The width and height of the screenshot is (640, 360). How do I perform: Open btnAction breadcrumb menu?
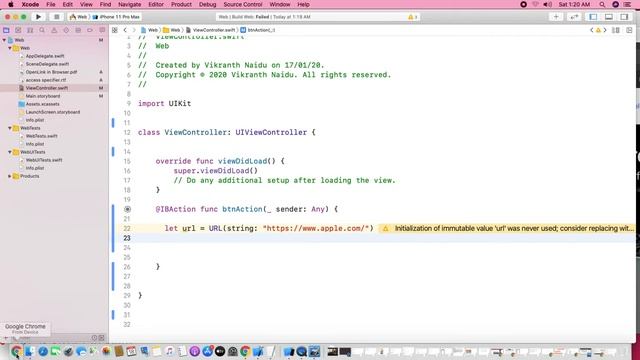[258, 30]
